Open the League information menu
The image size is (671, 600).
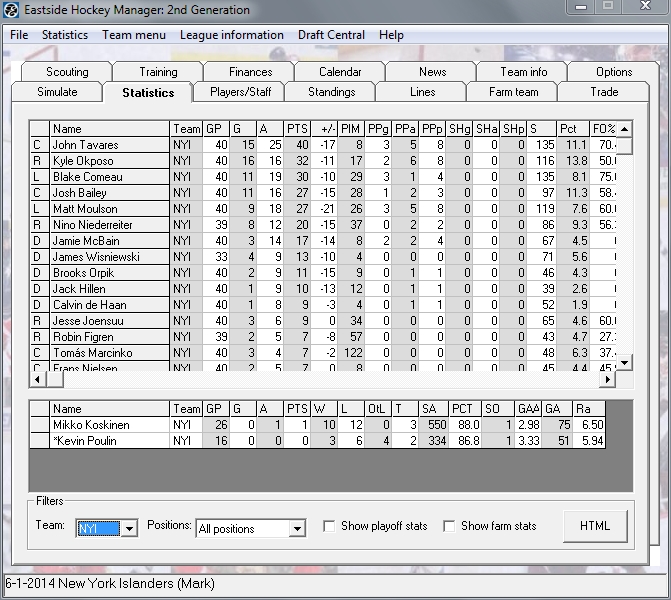click(232, 35)
